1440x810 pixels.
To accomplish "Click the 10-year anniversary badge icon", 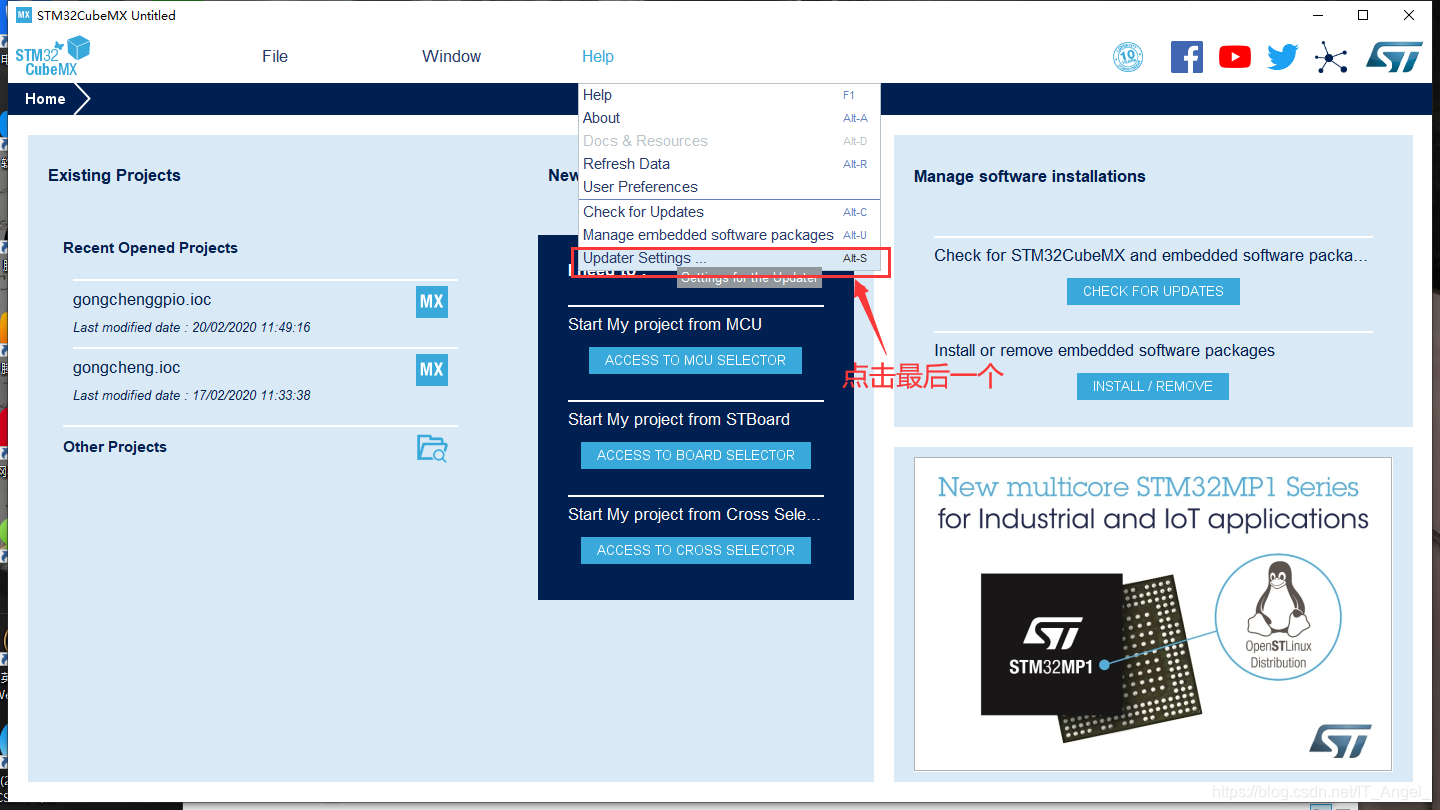I will click(x=1128, y=57).
